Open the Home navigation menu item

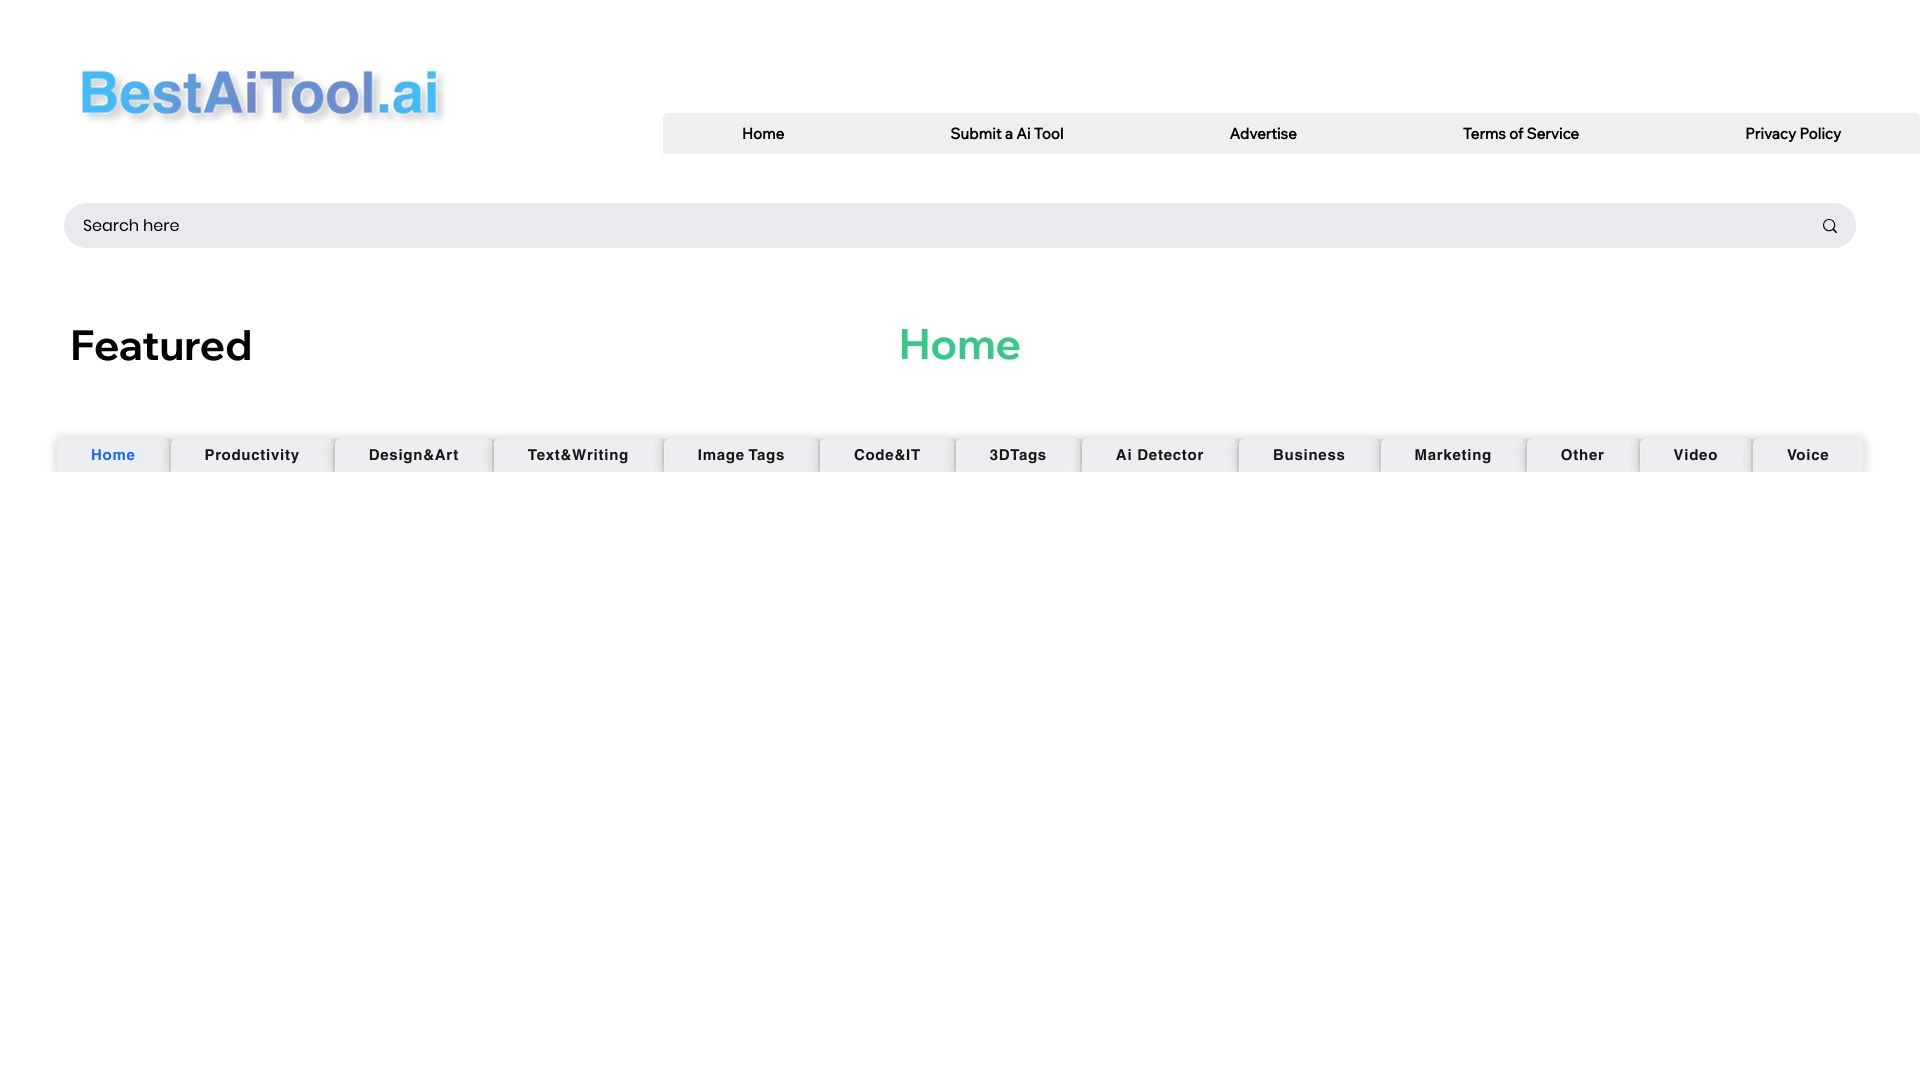[x=762, y=133]
